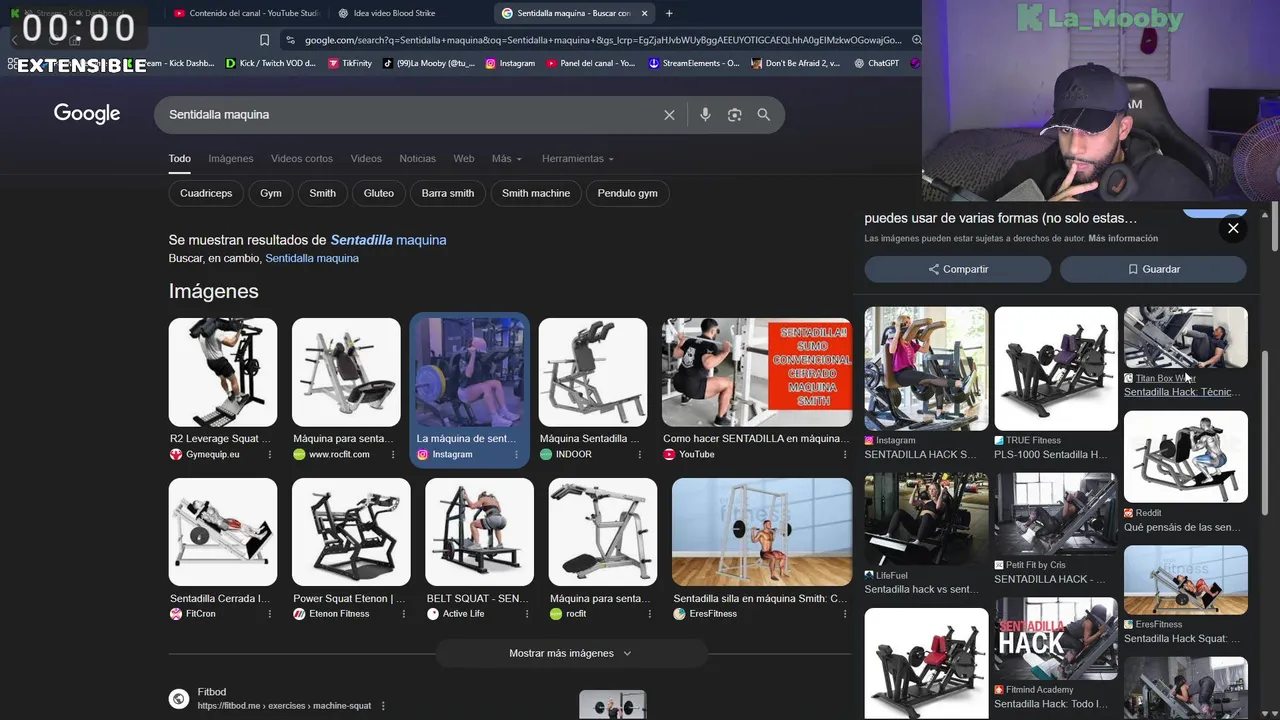This screenshot has width=1280, height=720.
Task: Open the Sentadilla Cerrada FitCron thumbnail
Action: click(x=223, y=532)
